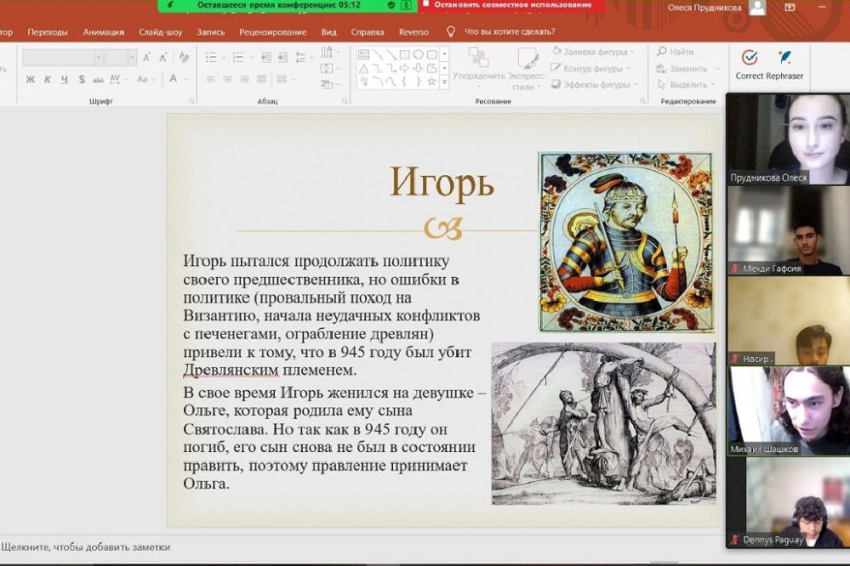Open the Запись tab
The image size is (850, 566).
211,32
